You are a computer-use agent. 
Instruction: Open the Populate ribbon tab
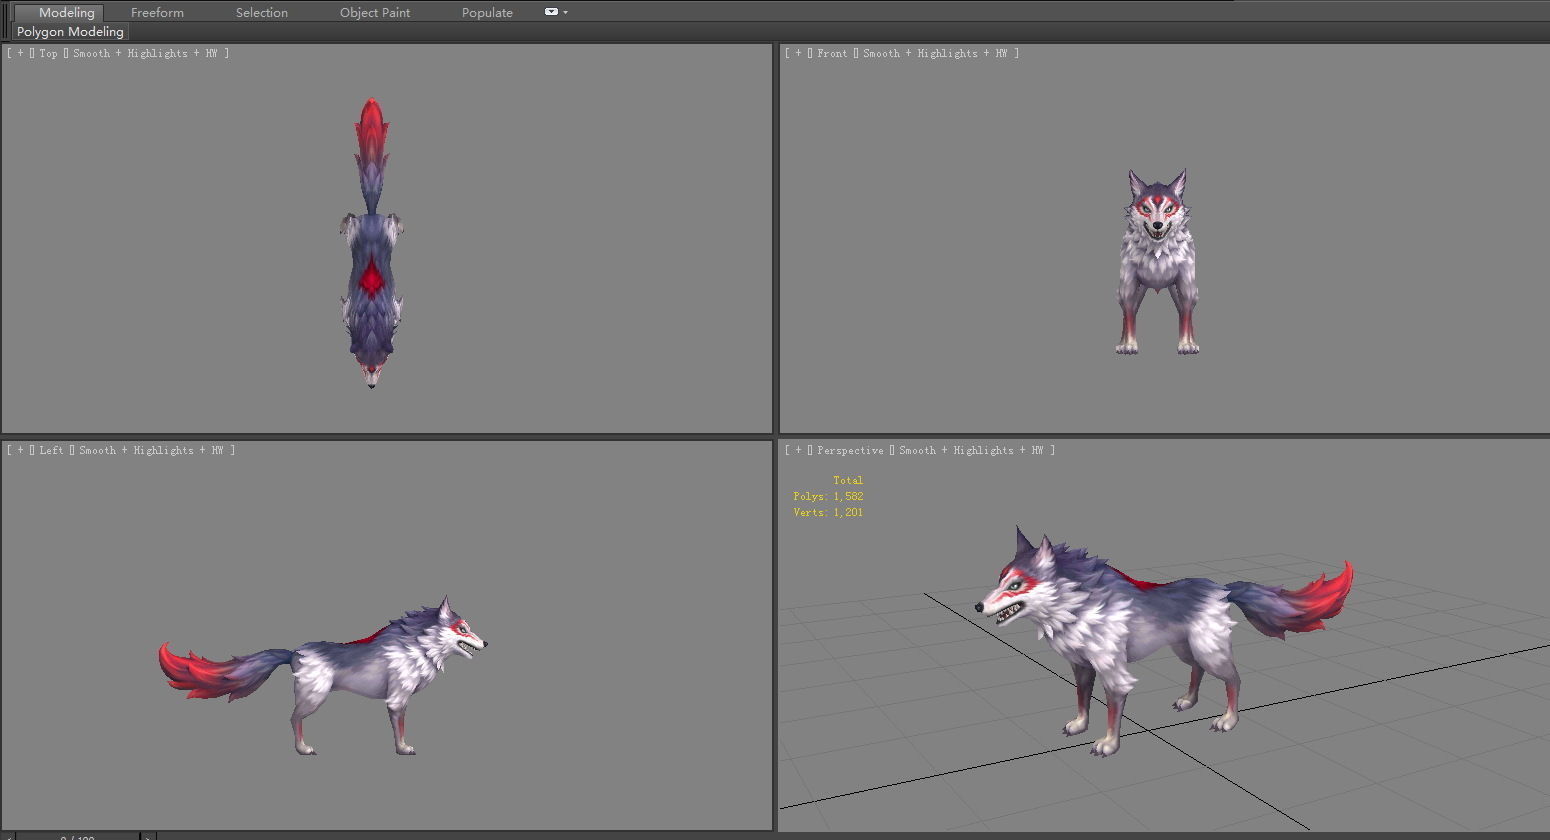tap(487, 12)
